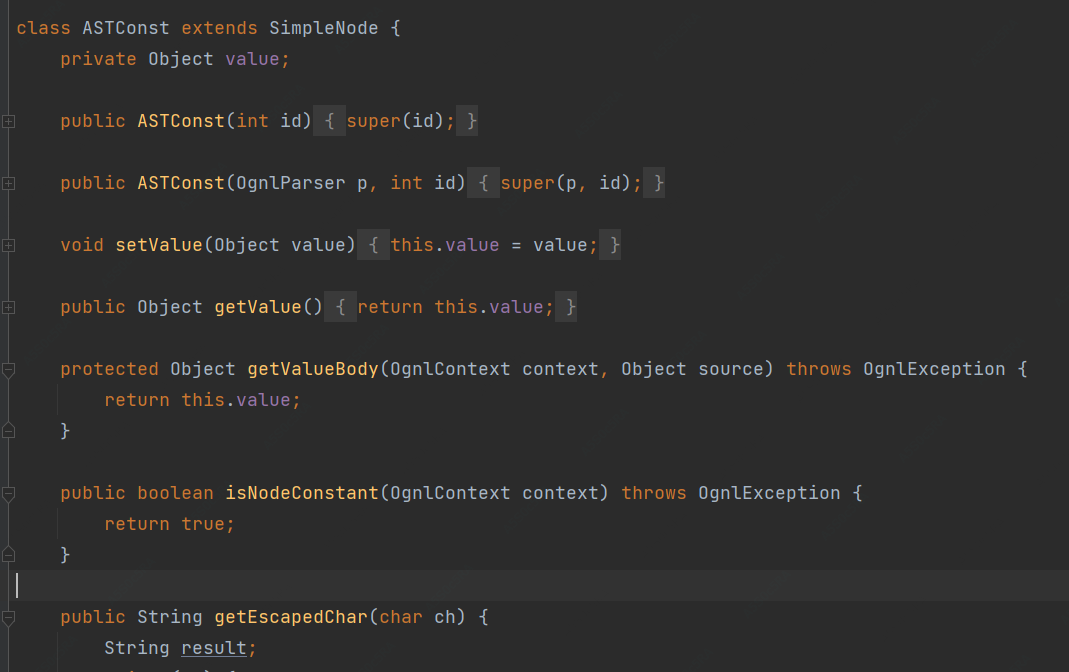Image resolution: width=1069 pixels, height=672 pixels.
Task: Click fold-end marker of getValueBody method
Action: tap(8, 431)
